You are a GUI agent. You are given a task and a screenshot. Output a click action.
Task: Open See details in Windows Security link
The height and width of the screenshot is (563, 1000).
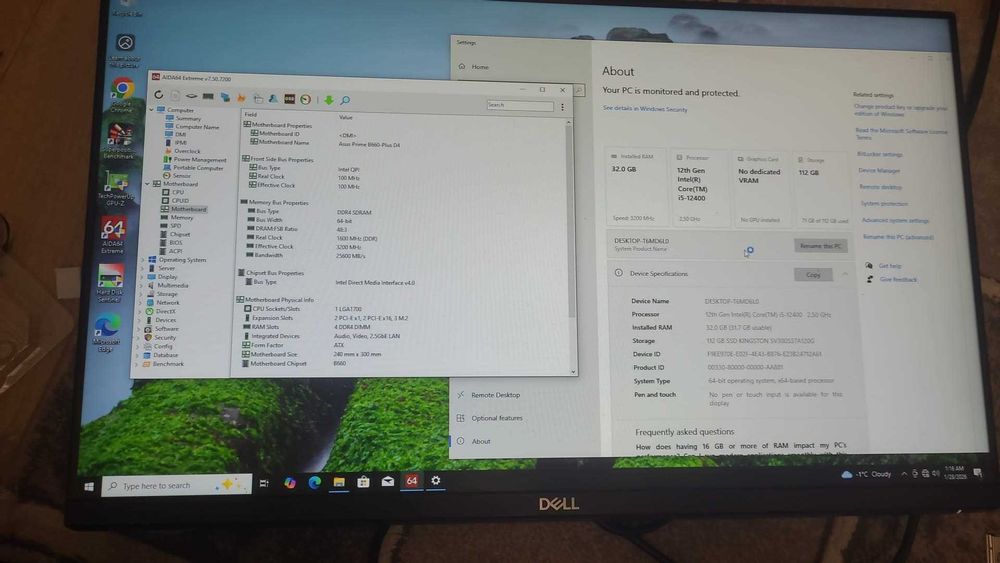(645, 109)
